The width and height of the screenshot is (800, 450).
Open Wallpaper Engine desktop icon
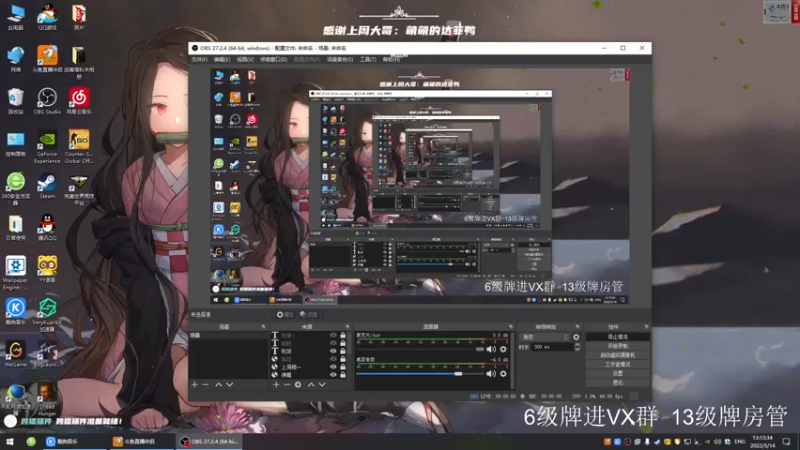point(15,273)
